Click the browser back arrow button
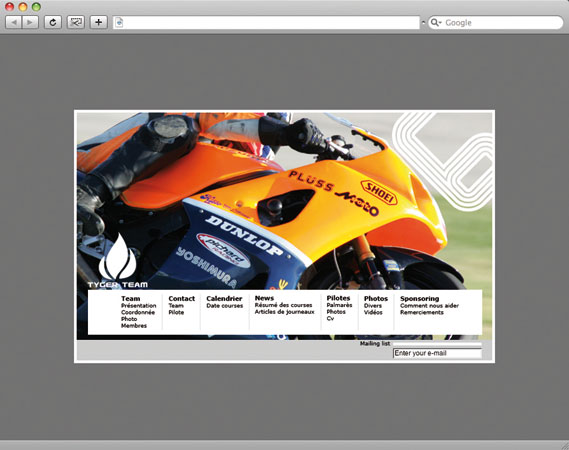 pyautogui.click(x=14, y=22)
